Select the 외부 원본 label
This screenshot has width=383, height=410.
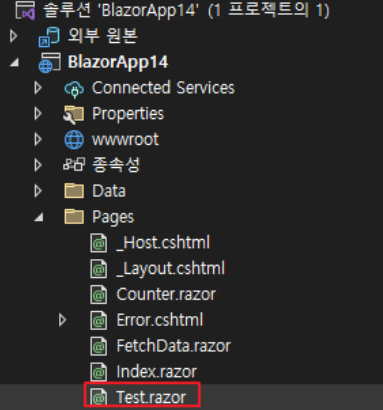coord(103,36)
